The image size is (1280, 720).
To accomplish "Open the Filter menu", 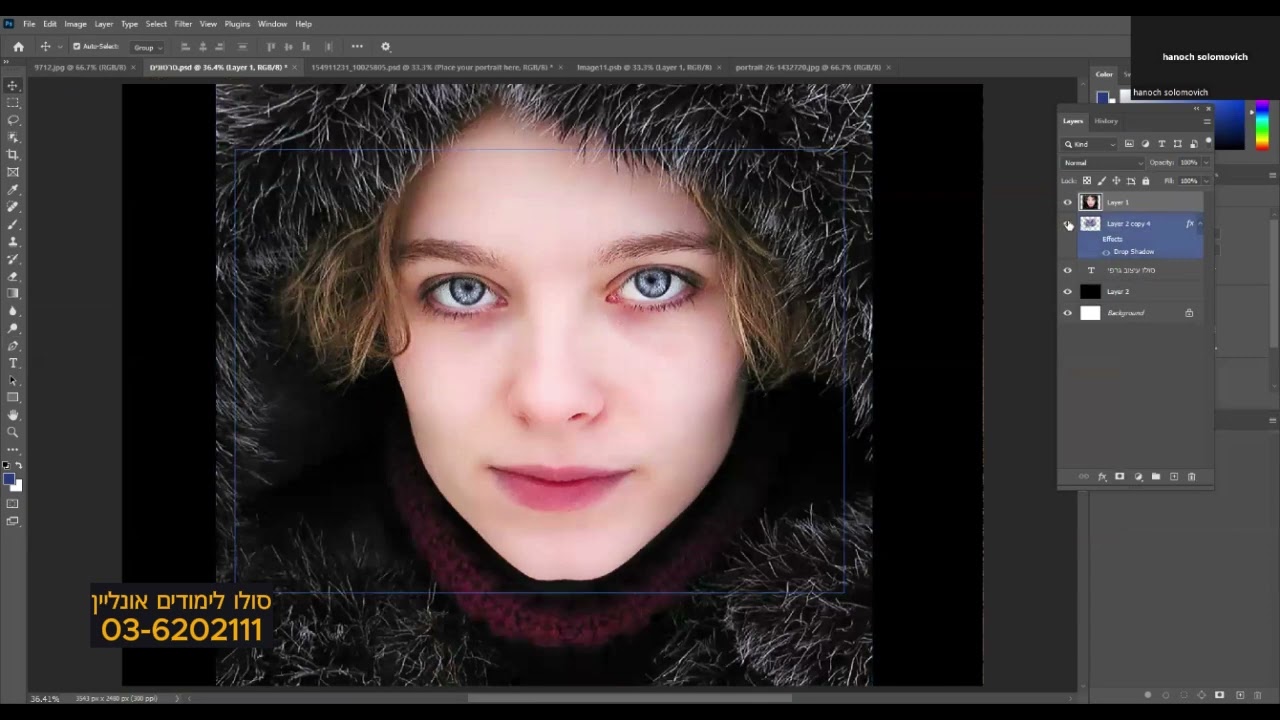I will [183, 24].
